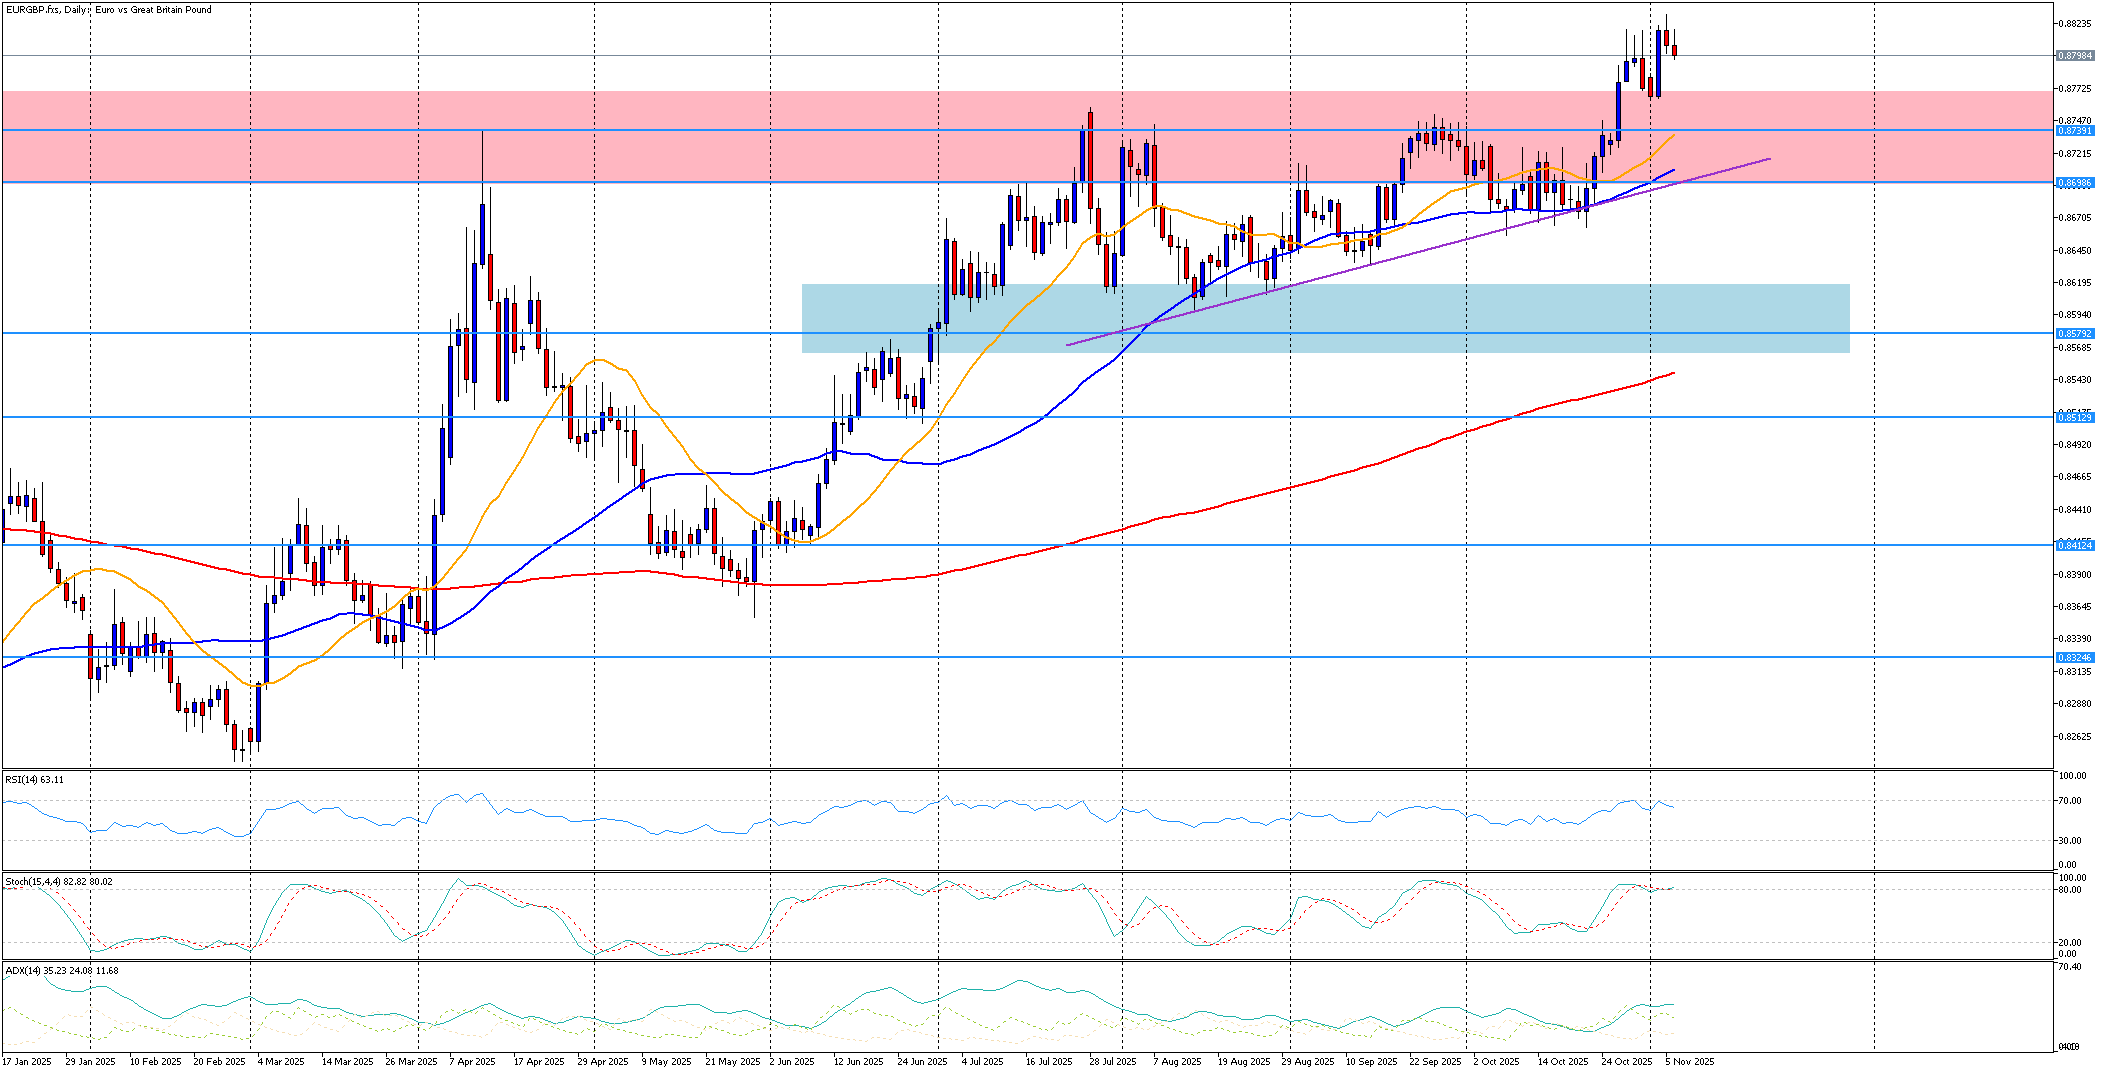Image resolution: width=2106 pixels, height=1073 pixels.
Task: Click the blue 0.83246 level price tag
Action: point(2075,657)
